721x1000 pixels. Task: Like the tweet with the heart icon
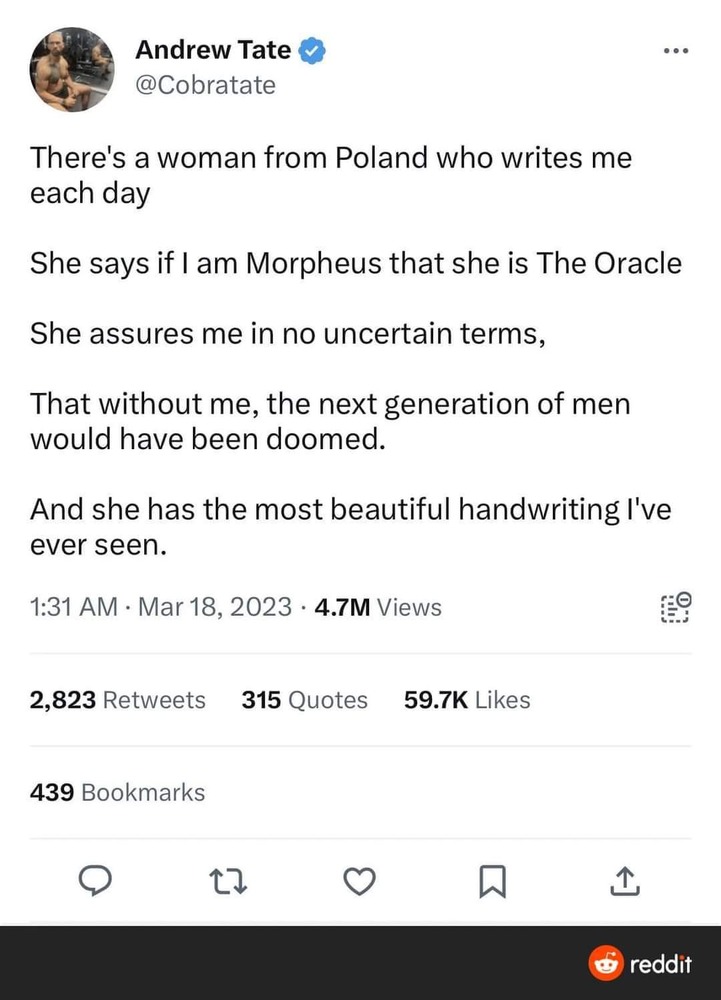click(359, 880)
